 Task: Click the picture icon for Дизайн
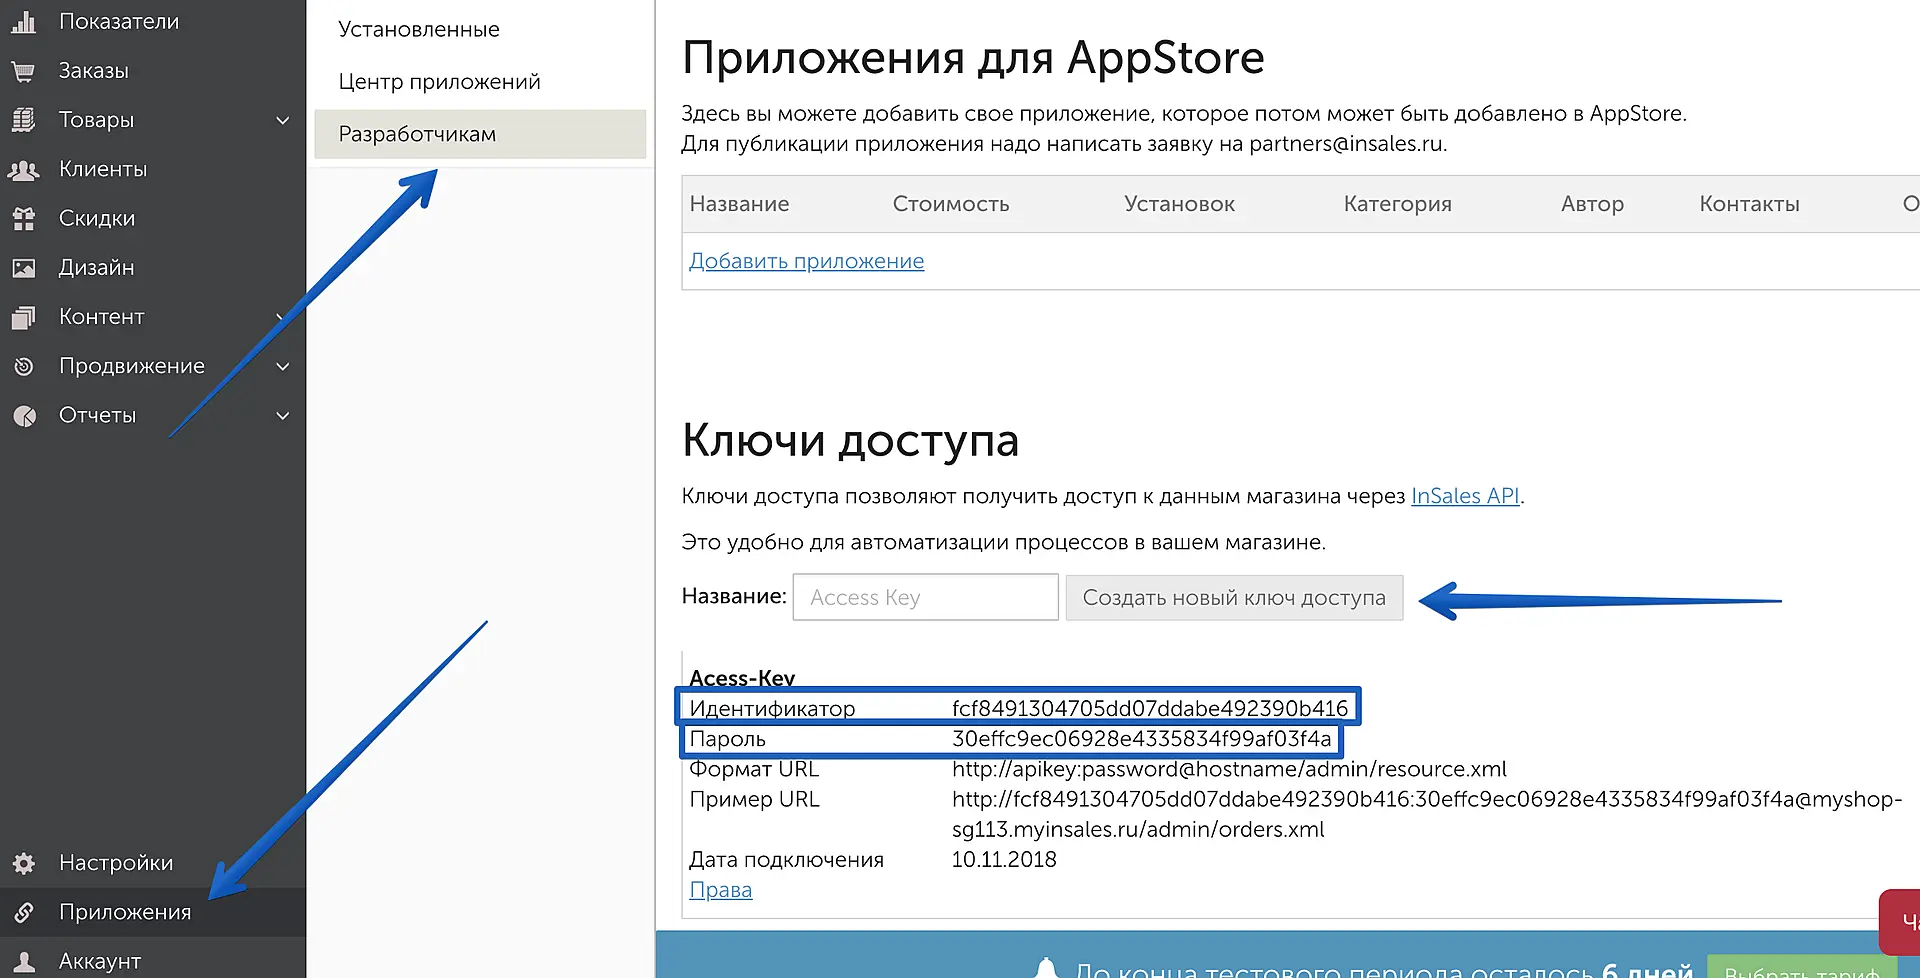coord(23,268)
